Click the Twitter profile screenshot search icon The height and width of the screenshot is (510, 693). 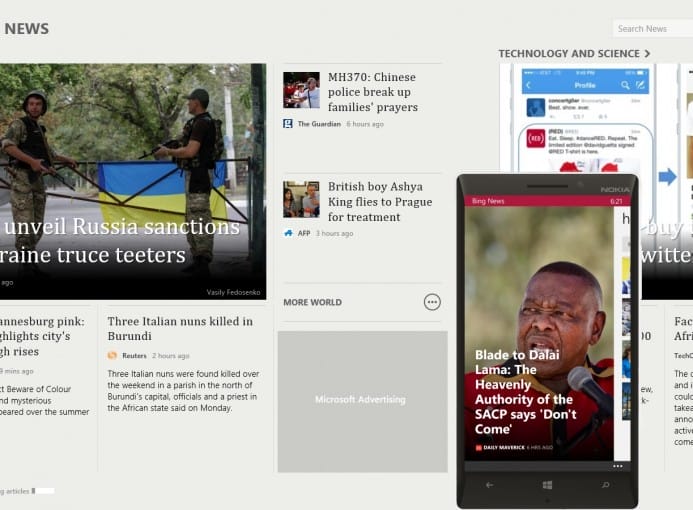click(x=624, y=85)
